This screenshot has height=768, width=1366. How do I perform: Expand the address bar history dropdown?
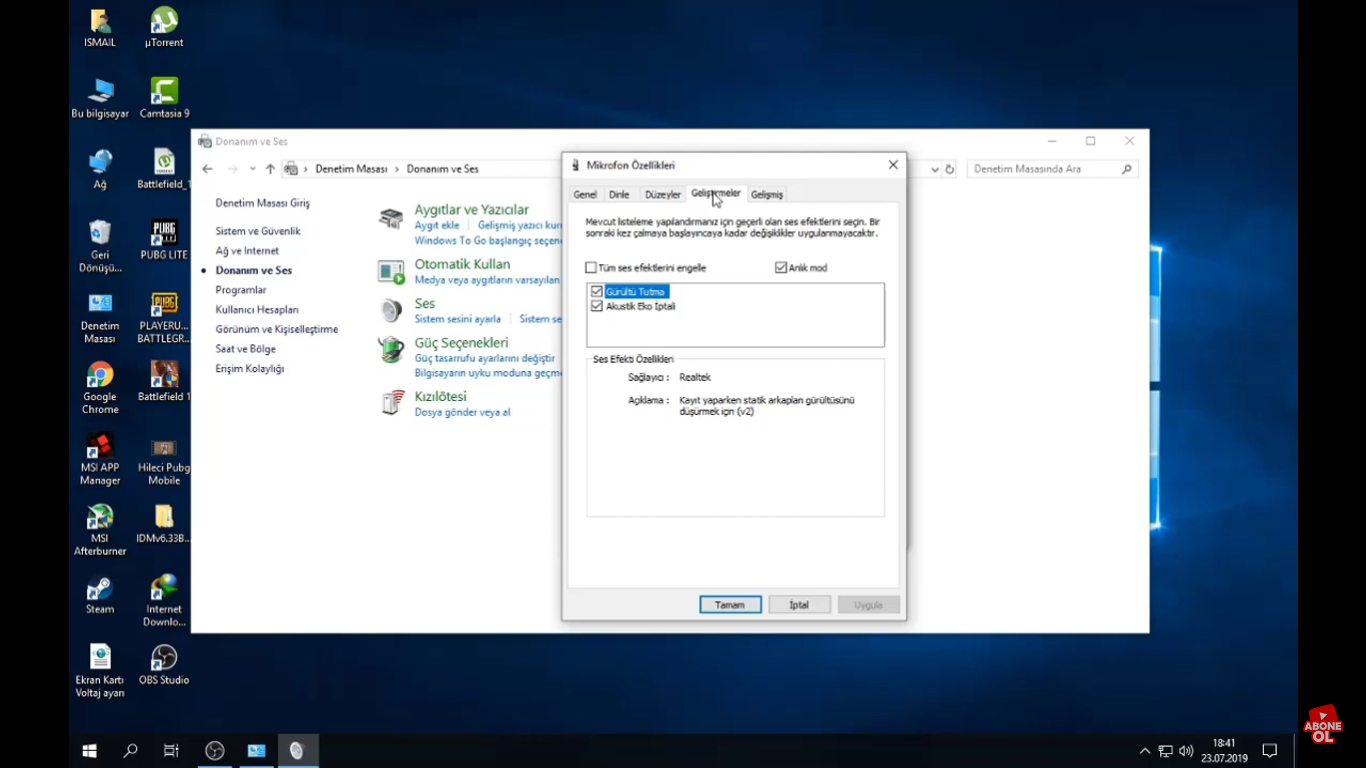934,170
